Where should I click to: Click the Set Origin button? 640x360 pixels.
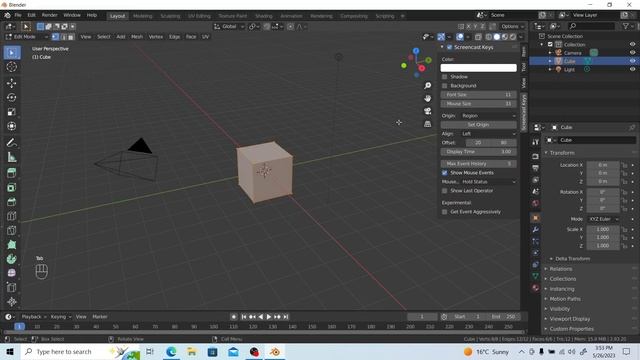(478, 125)
